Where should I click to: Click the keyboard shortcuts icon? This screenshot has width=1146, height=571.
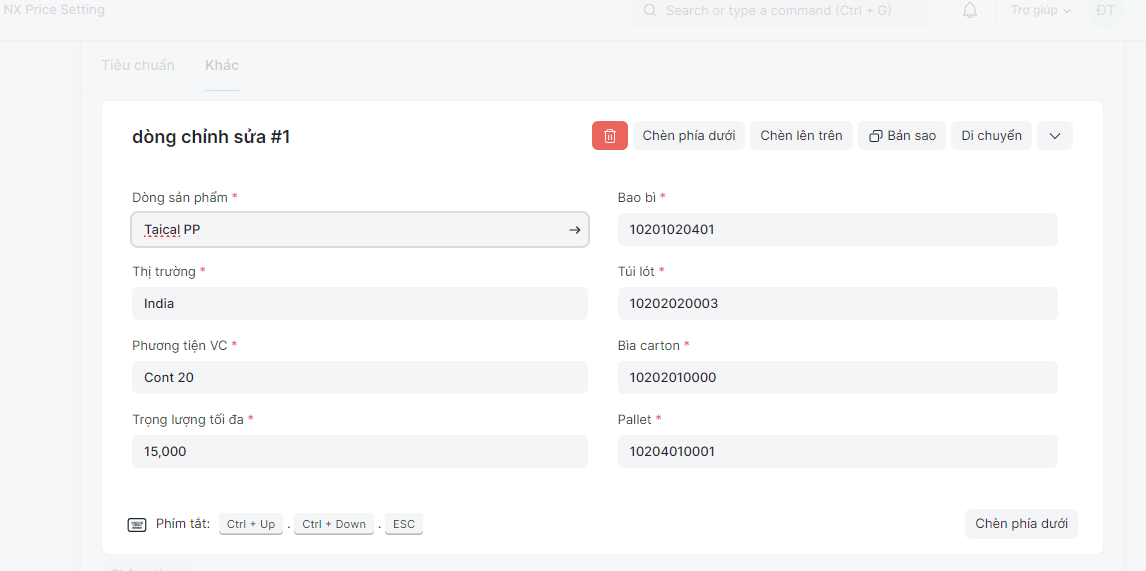[x=137, y=525]
